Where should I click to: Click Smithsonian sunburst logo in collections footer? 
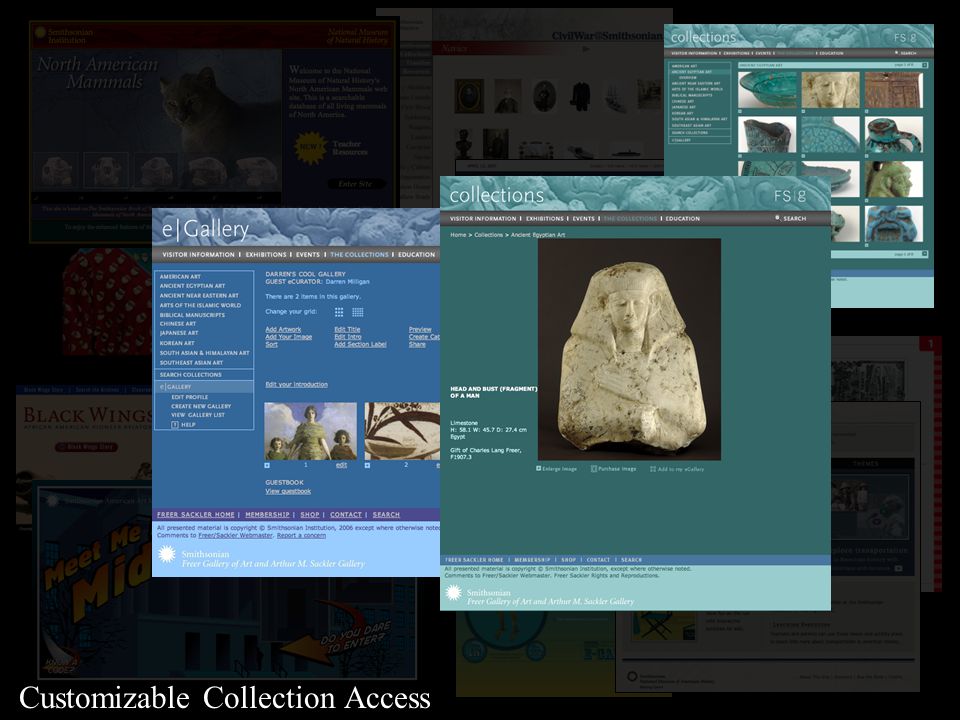click(453, 593)
